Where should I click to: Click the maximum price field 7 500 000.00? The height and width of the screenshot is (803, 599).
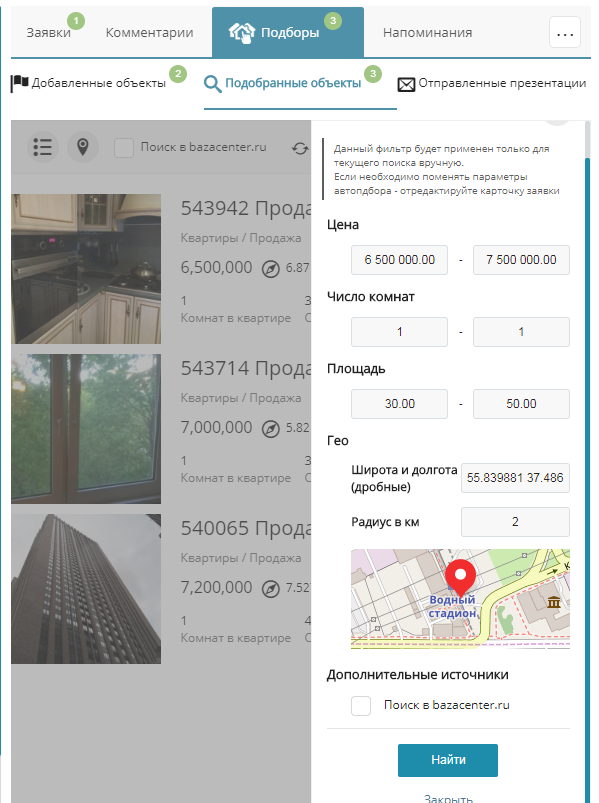pyautogui.click(x=521, y=260)
